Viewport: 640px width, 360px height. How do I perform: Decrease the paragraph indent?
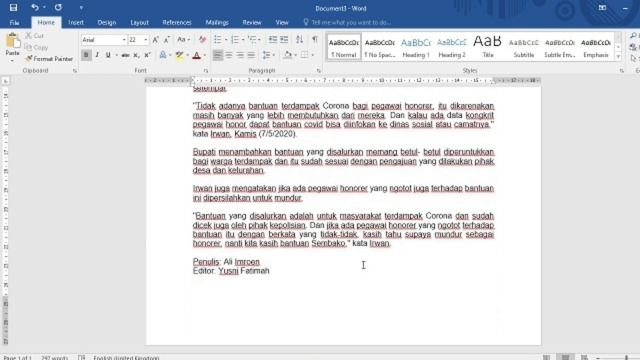pyautogui.click(x=272, y=40)
